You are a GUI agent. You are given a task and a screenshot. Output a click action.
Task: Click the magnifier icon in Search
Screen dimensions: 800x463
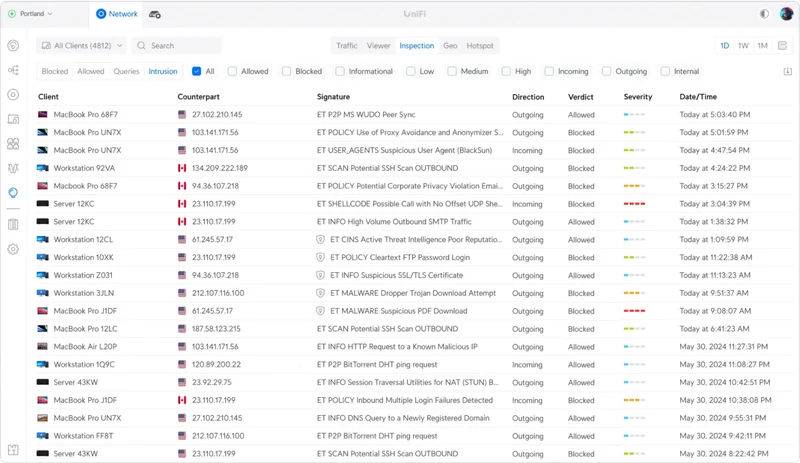[x=141, y=45]
